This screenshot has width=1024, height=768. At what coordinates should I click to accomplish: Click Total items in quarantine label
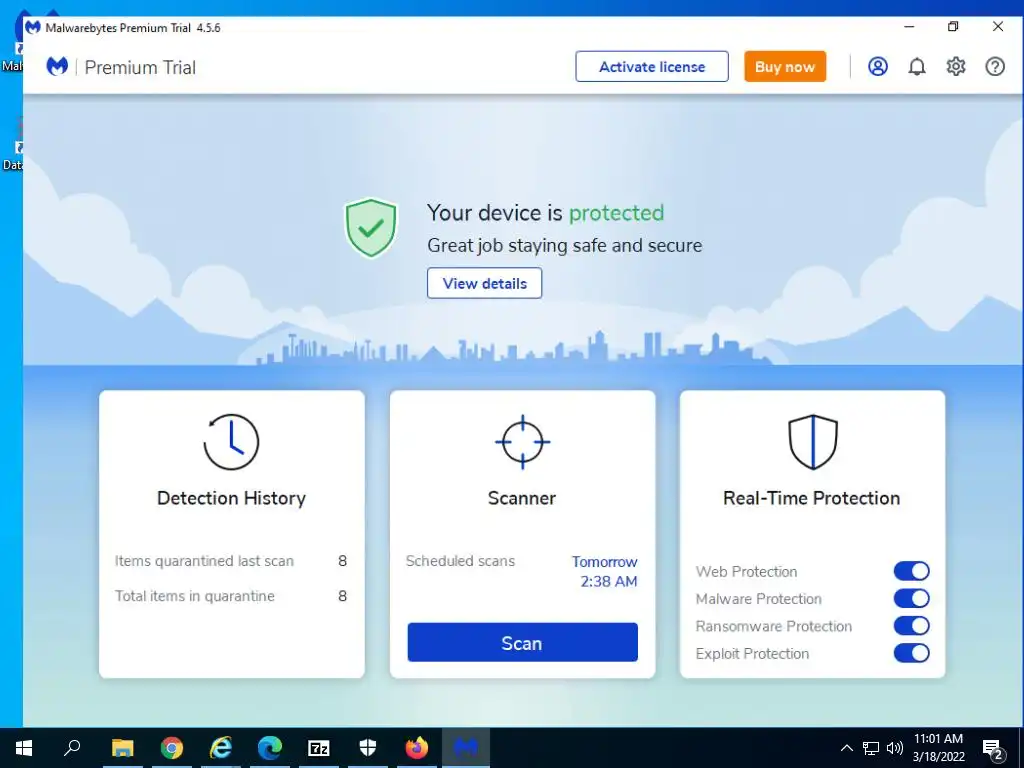[x=195, y=596]
